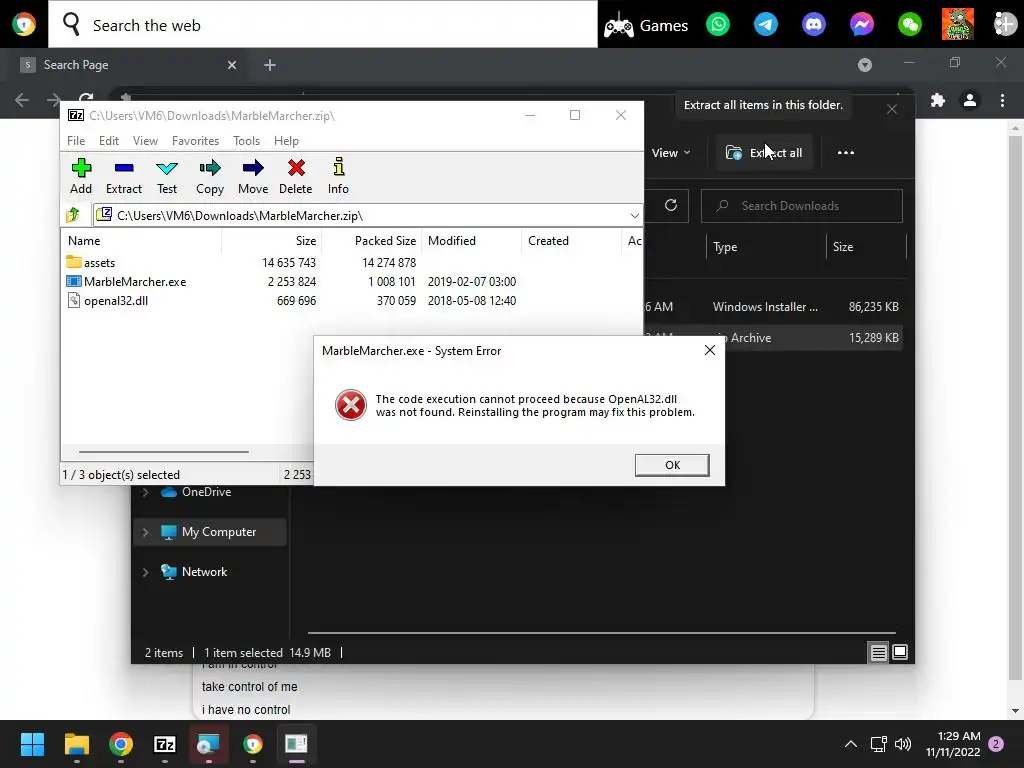This screenshot has width=1024, height=768.
Task: Open the browser tab search dropdown arrow
Action: (865, 65)
